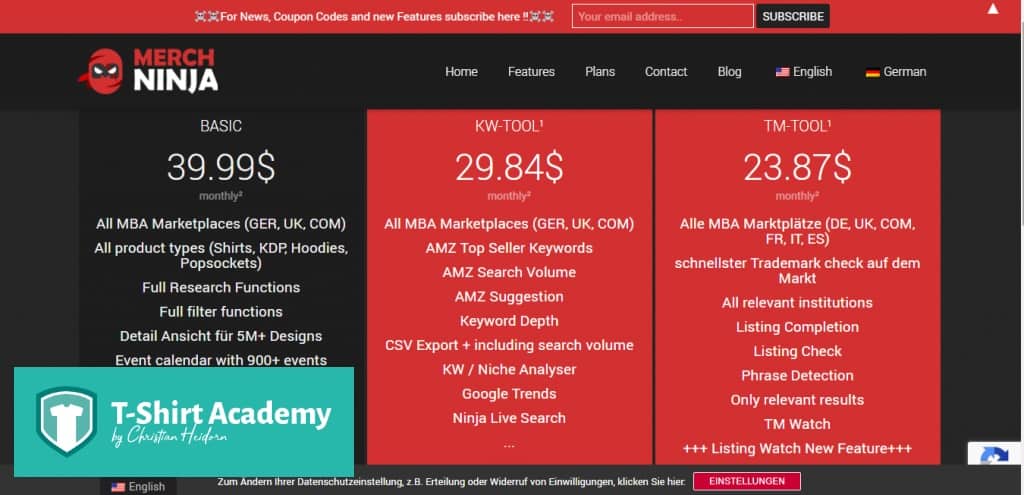Image resolution: width=1024 pixels, height=495 pixels.
Task: Click the AMZ Top Seller Keywords feature
Action: pos(509,248)
